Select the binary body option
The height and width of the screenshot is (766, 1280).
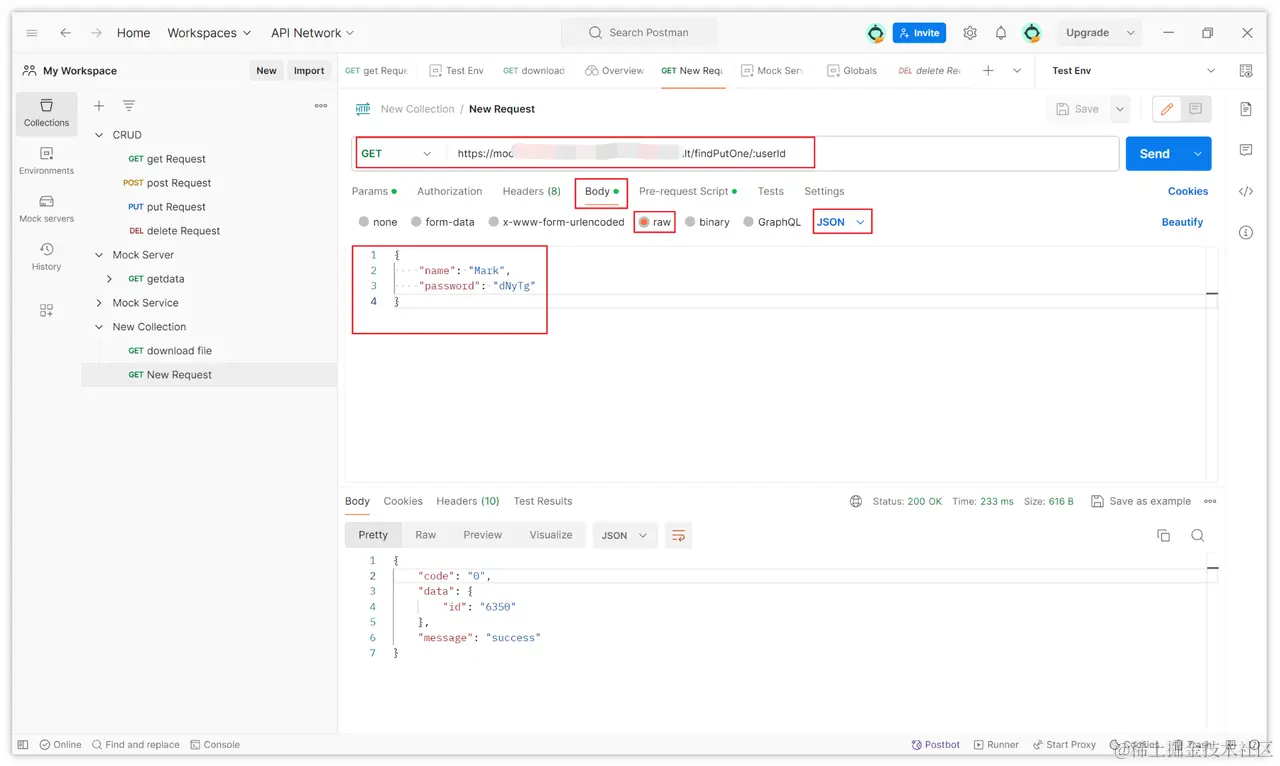pyautogui.click(x=713, y=222)
